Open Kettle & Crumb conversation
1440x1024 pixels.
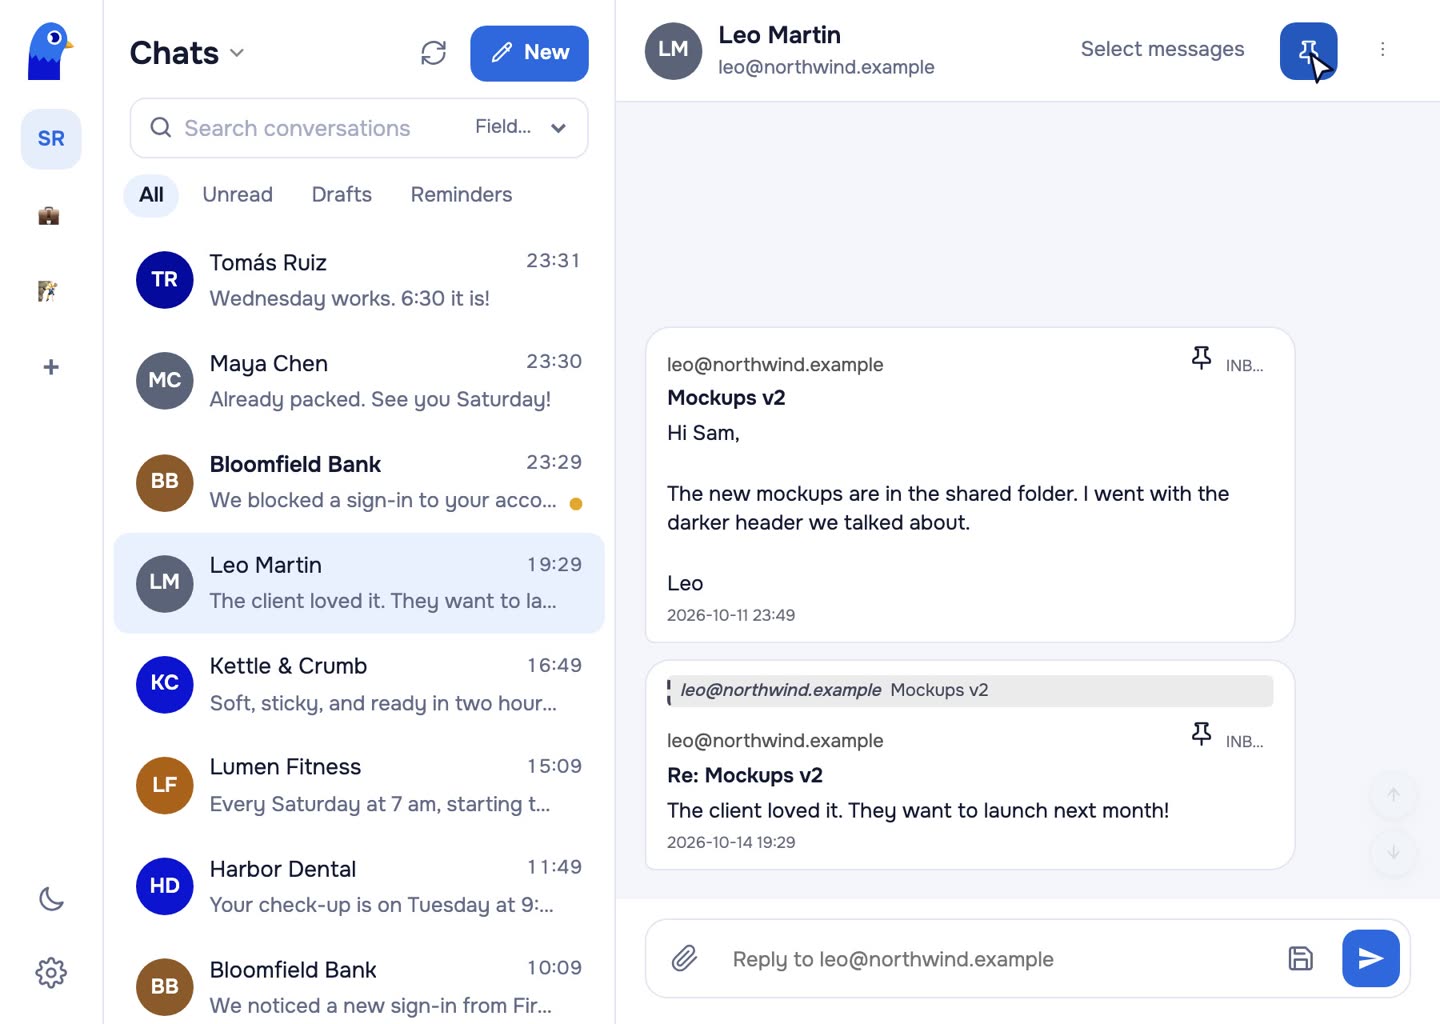(359, 684)
